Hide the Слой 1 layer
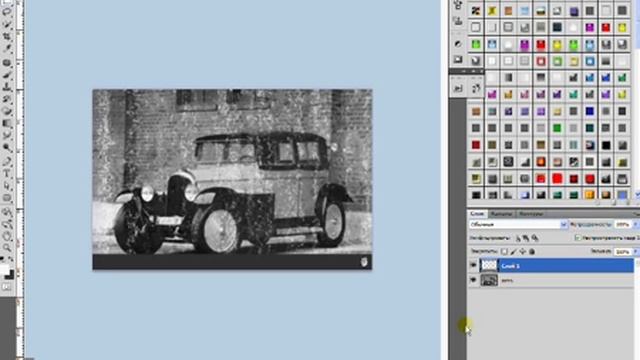 473,265
